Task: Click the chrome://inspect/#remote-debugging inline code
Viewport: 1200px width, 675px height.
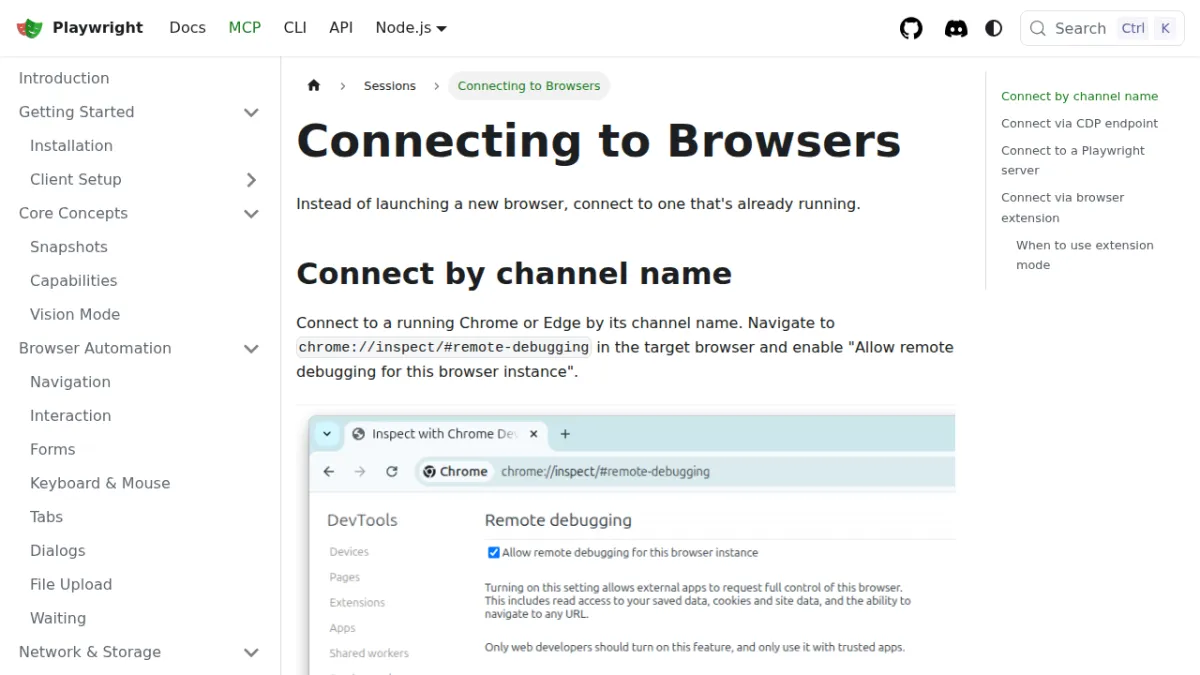Action: click(x=444, y=347)
